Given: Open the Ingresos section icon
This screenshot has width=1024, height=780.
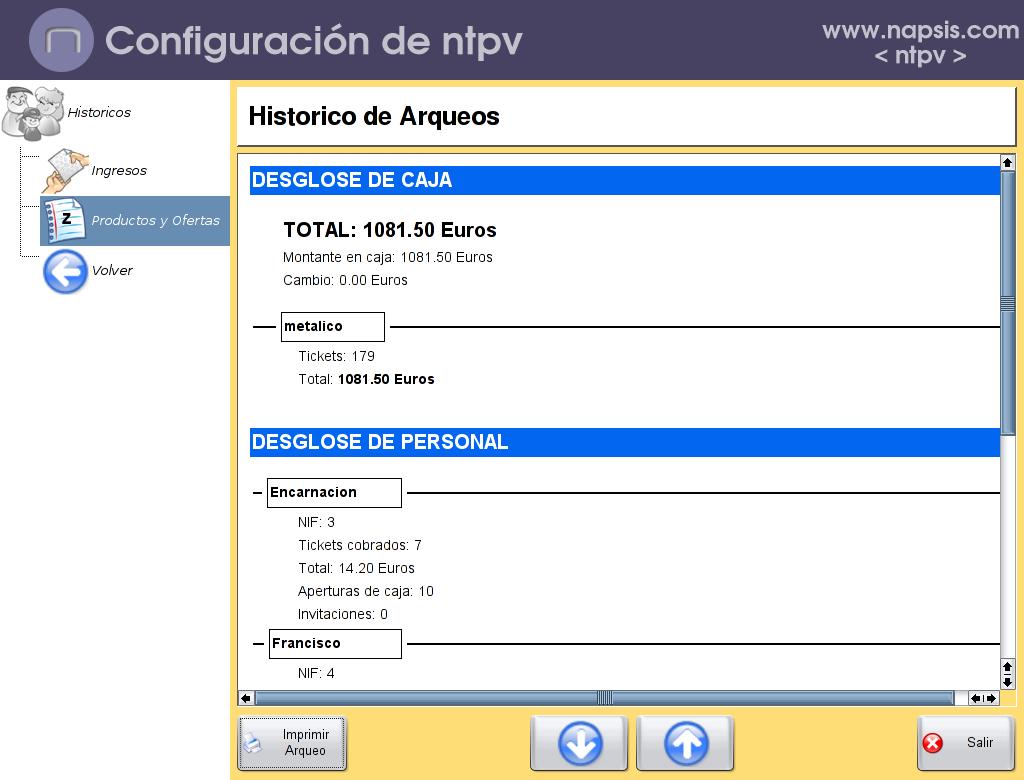Looking at the screenshot, I should click(x=65, y=170).
